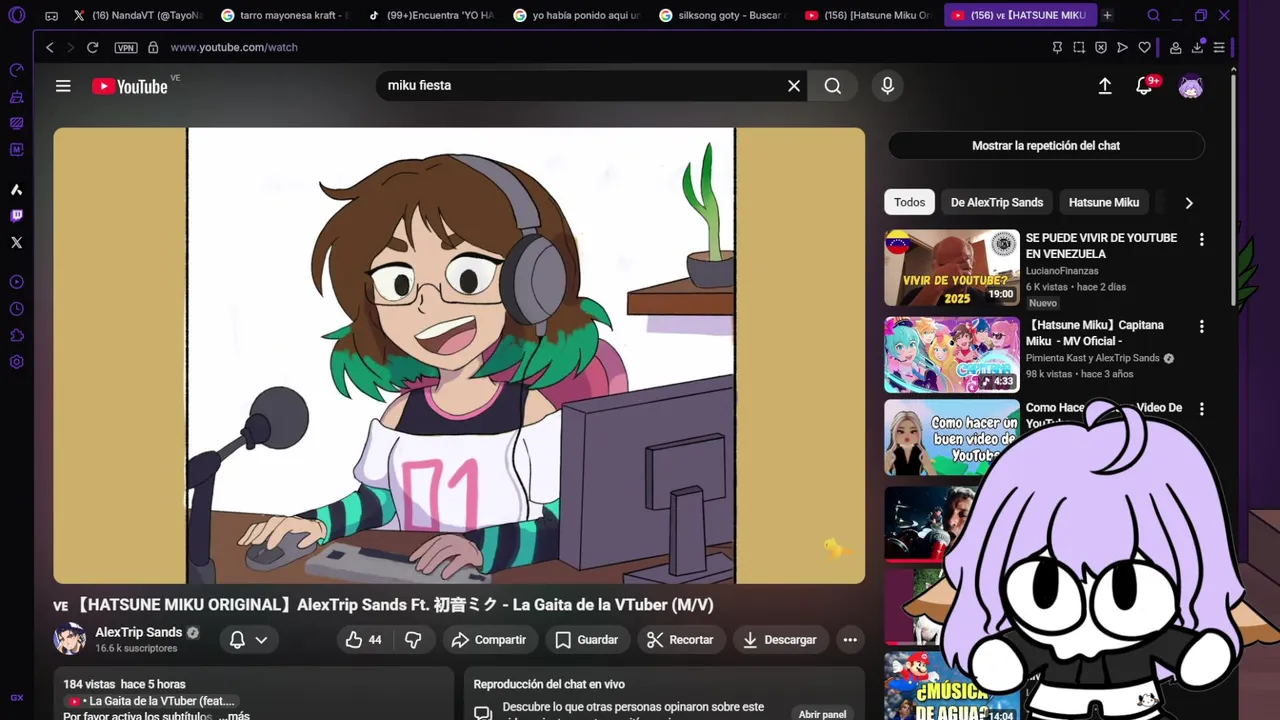This screenshot has height=720, width=1280.
Task: Switch to the 'silksong goty' tab
Action: click(x=723, y=15)
